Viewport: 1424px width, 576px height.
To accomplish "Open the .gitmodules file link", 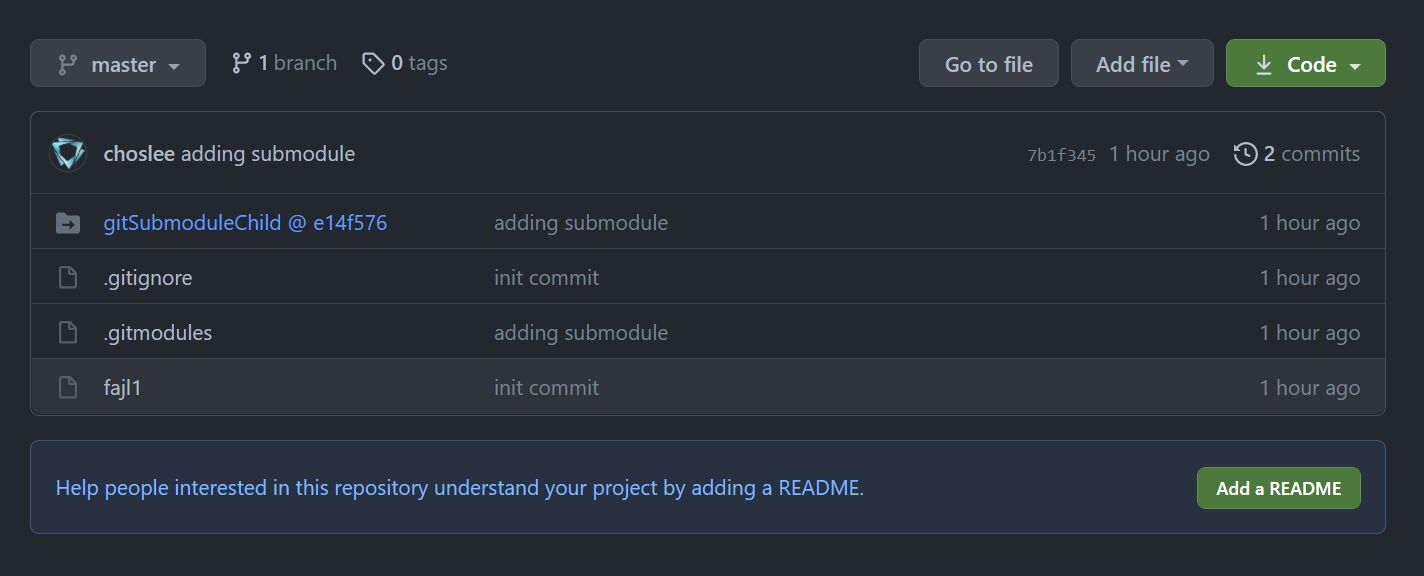I will point(158,333).
